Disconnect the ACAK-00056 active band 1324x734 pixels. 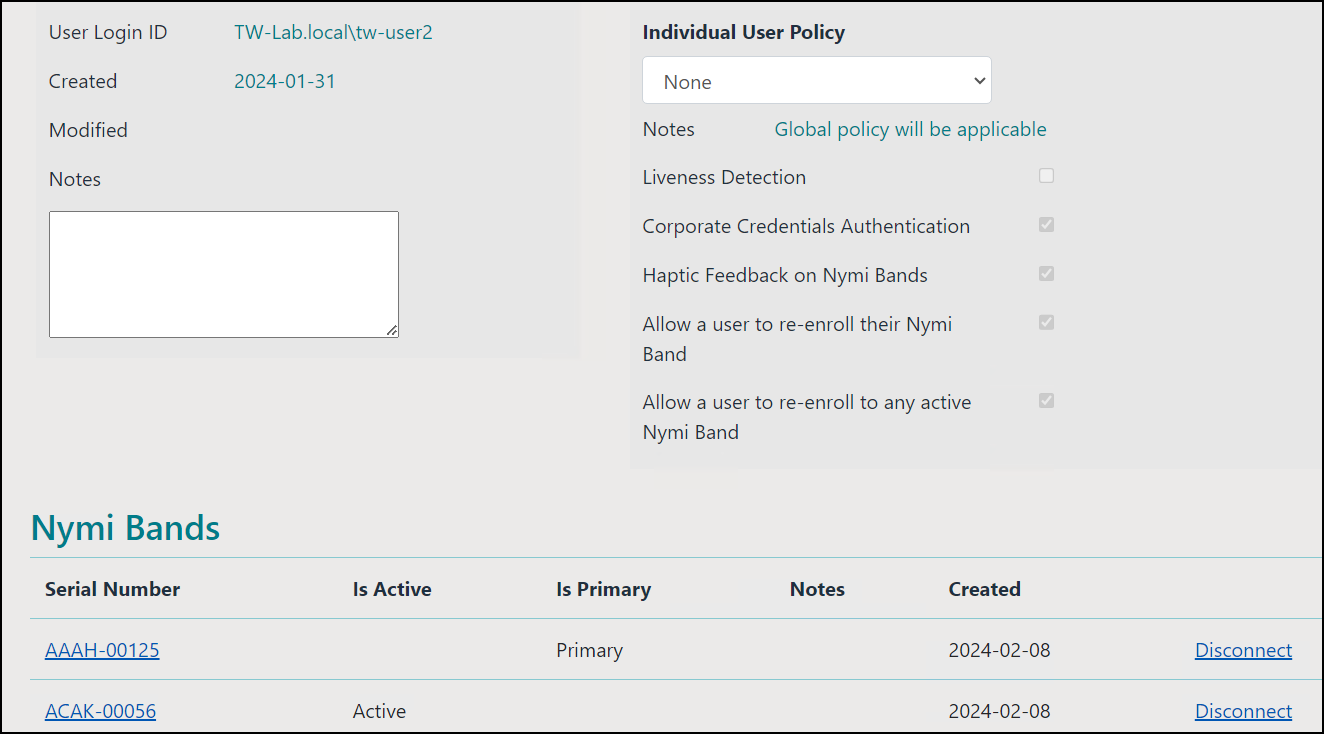tap(1243, 711)
